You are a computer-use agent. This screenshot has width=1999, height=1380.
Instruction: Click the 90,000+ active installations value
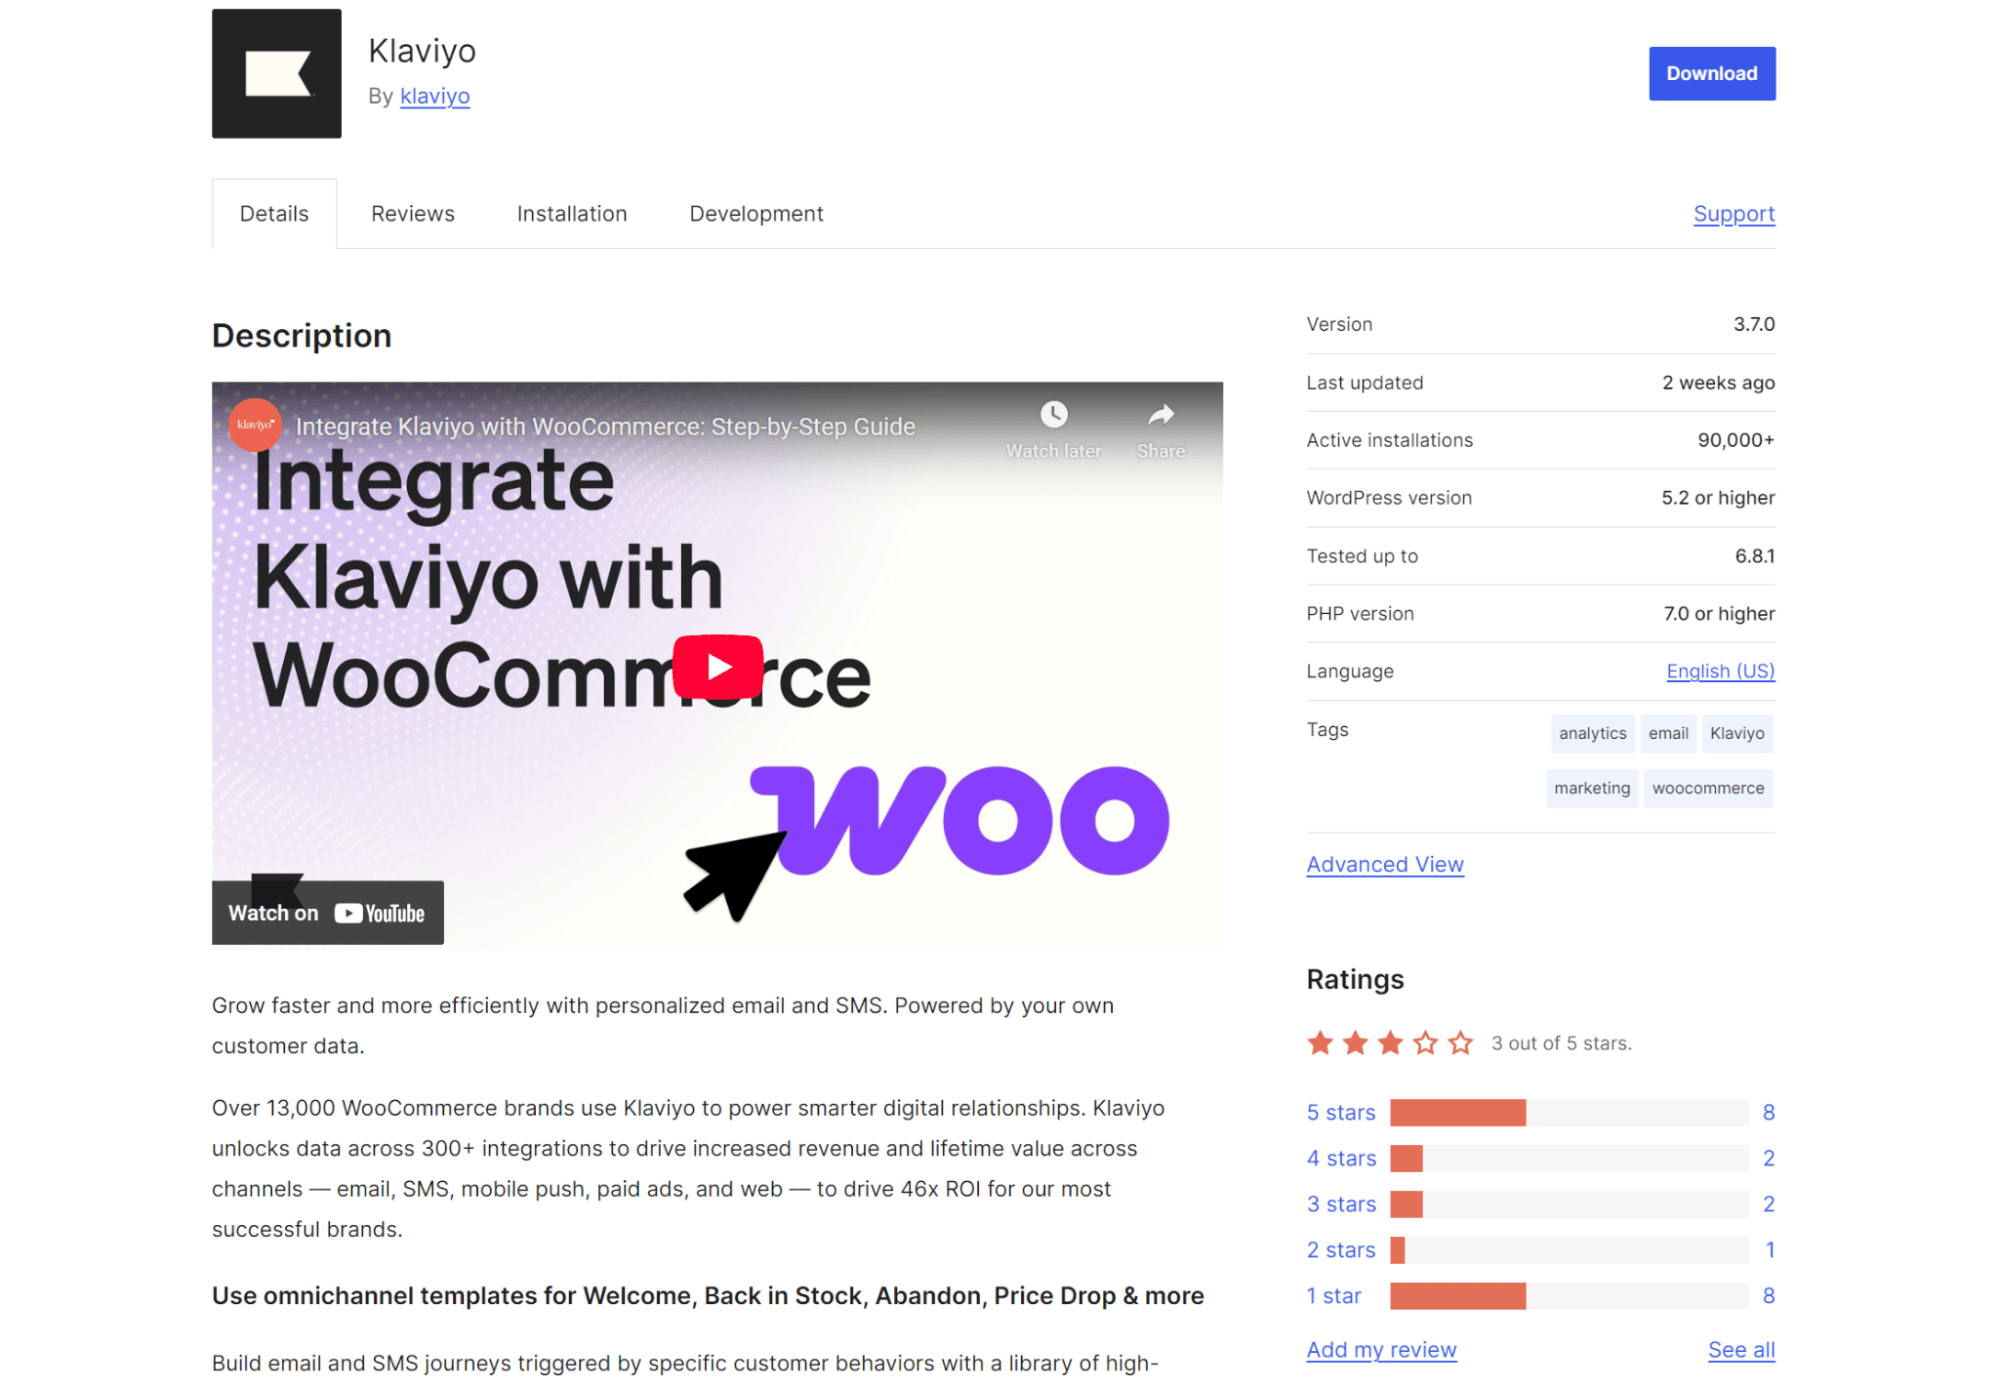click(1736, 440)
